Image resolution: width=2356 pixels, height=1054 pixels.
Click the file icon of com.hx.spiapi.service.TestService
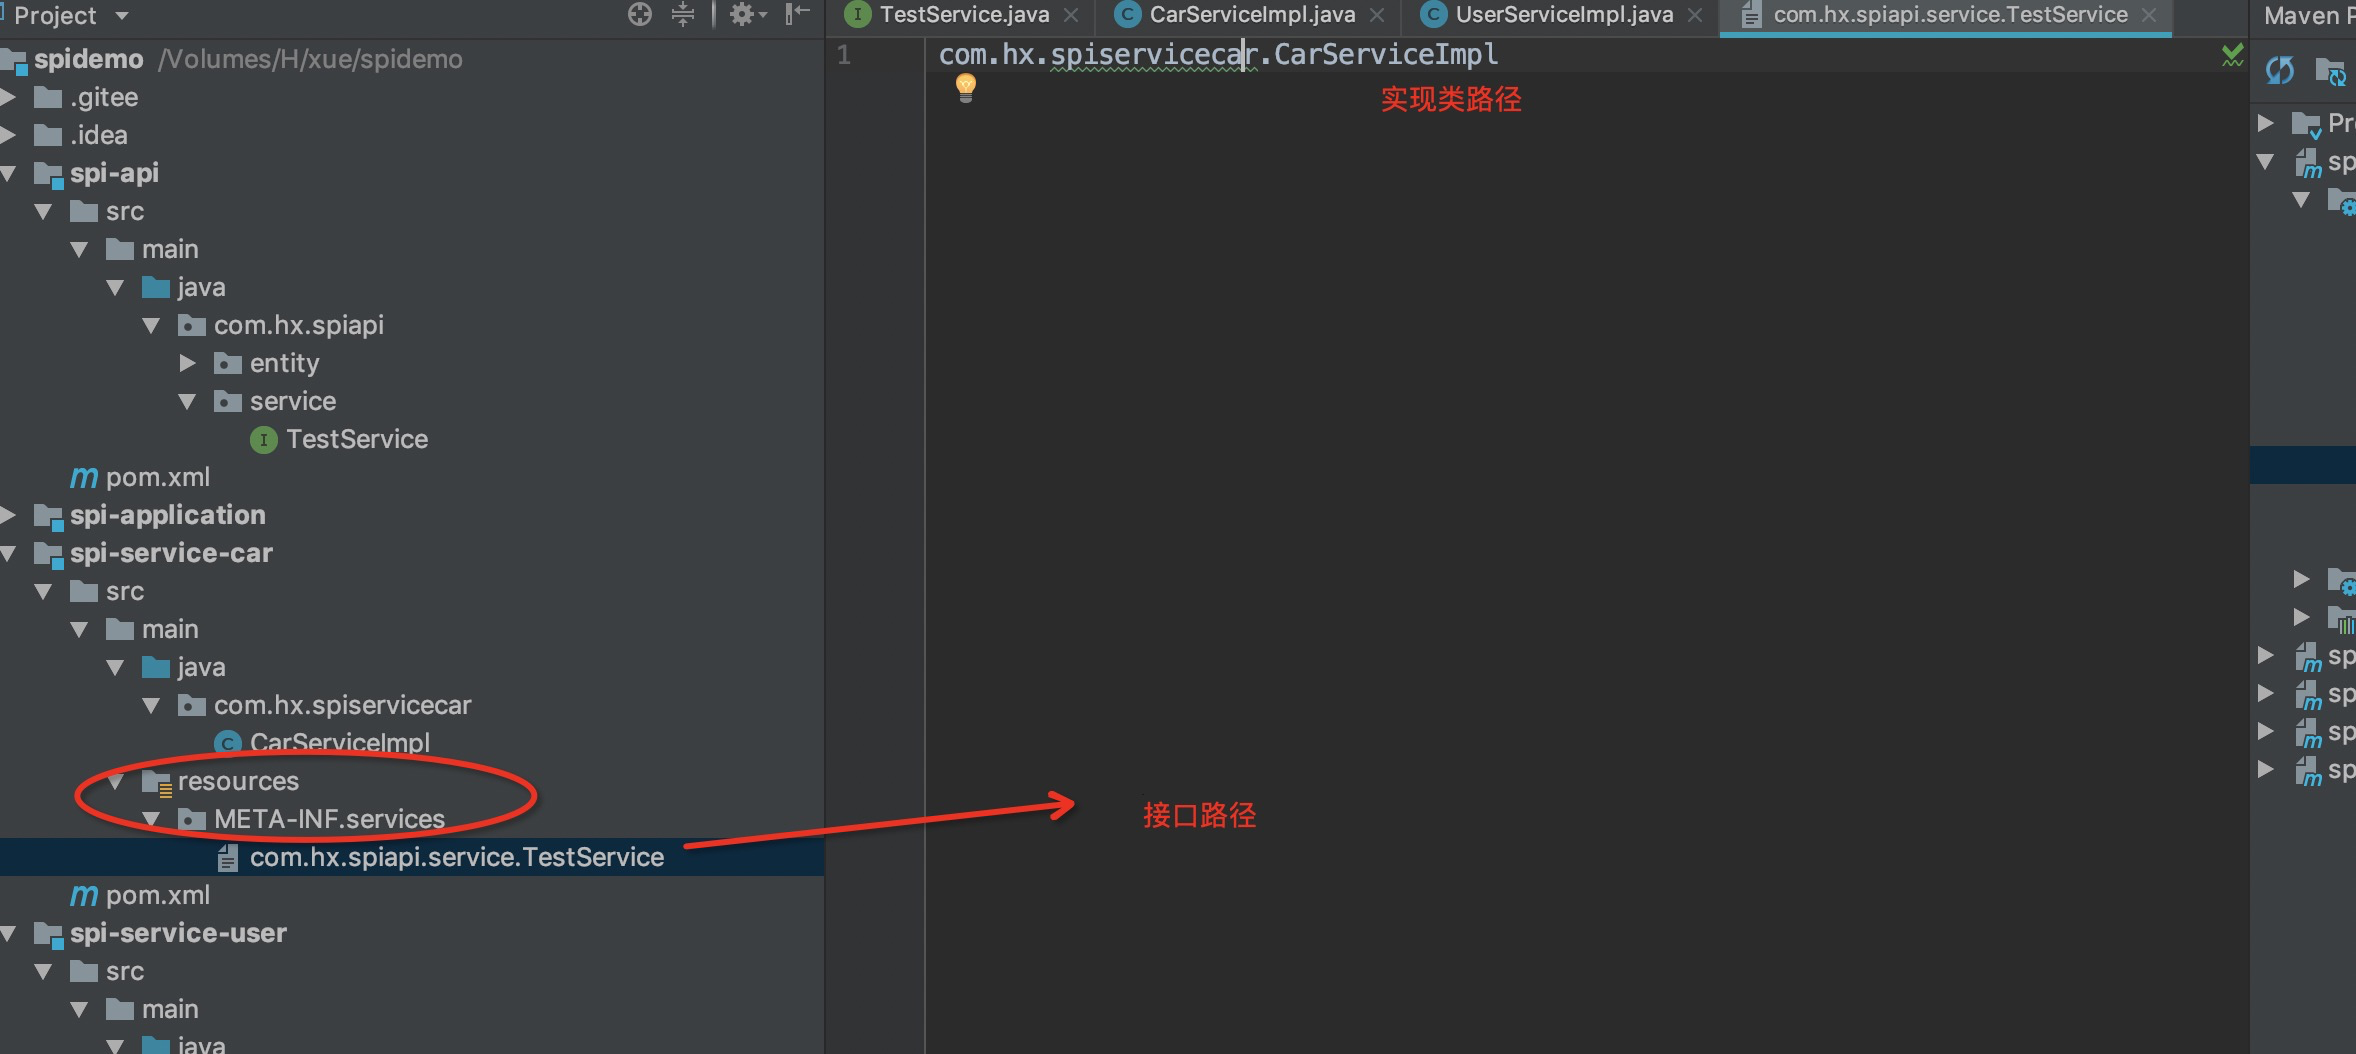pyautogui.click(x=228, y=858)
